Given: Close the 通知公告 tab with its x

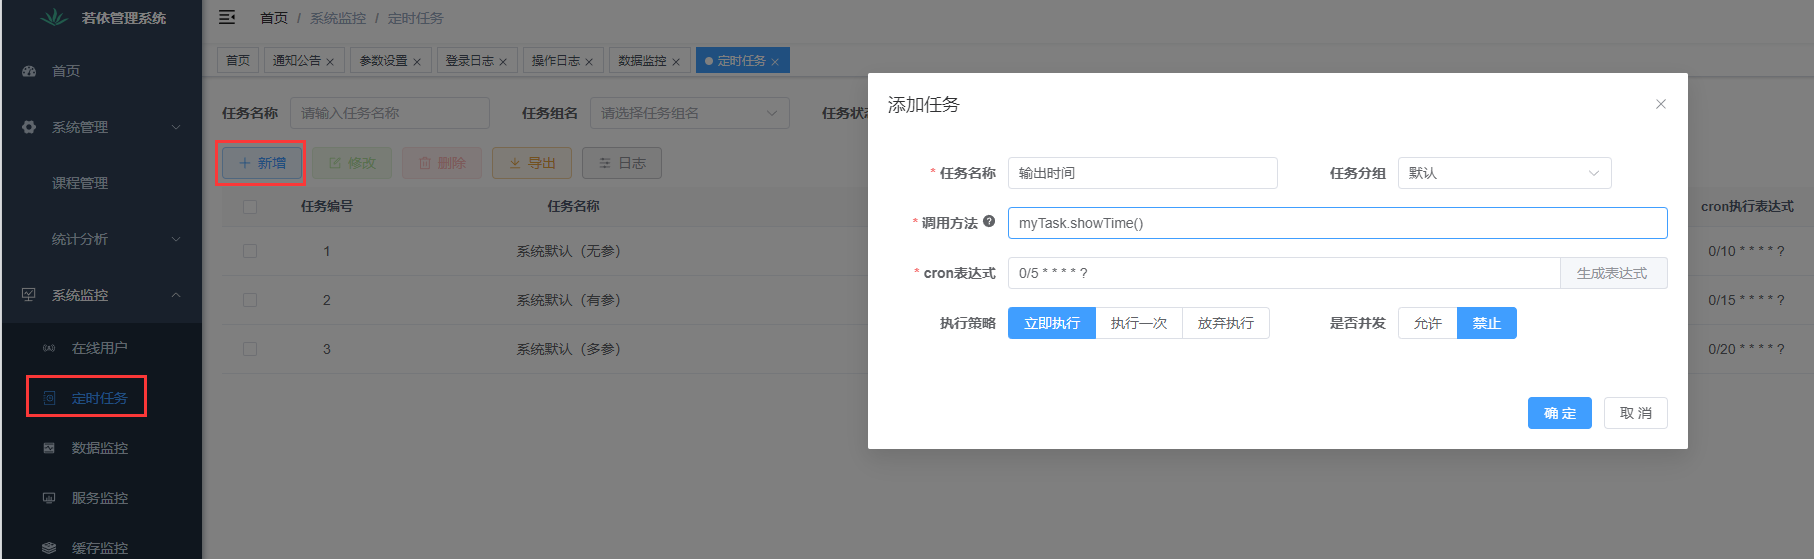Looking at the screenshot, I should click(330, 62).
